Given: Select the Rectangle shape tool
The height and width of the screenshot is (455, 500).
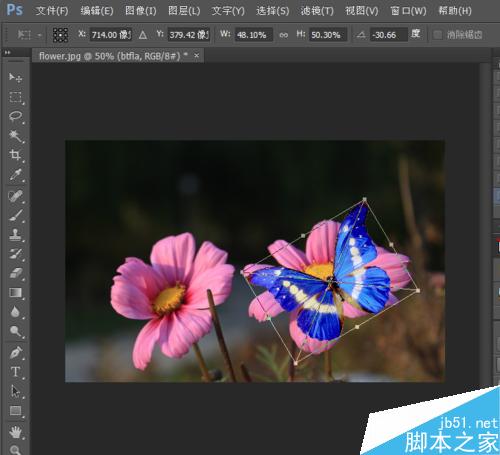Looking at the screenshot, I should point(15,410).
